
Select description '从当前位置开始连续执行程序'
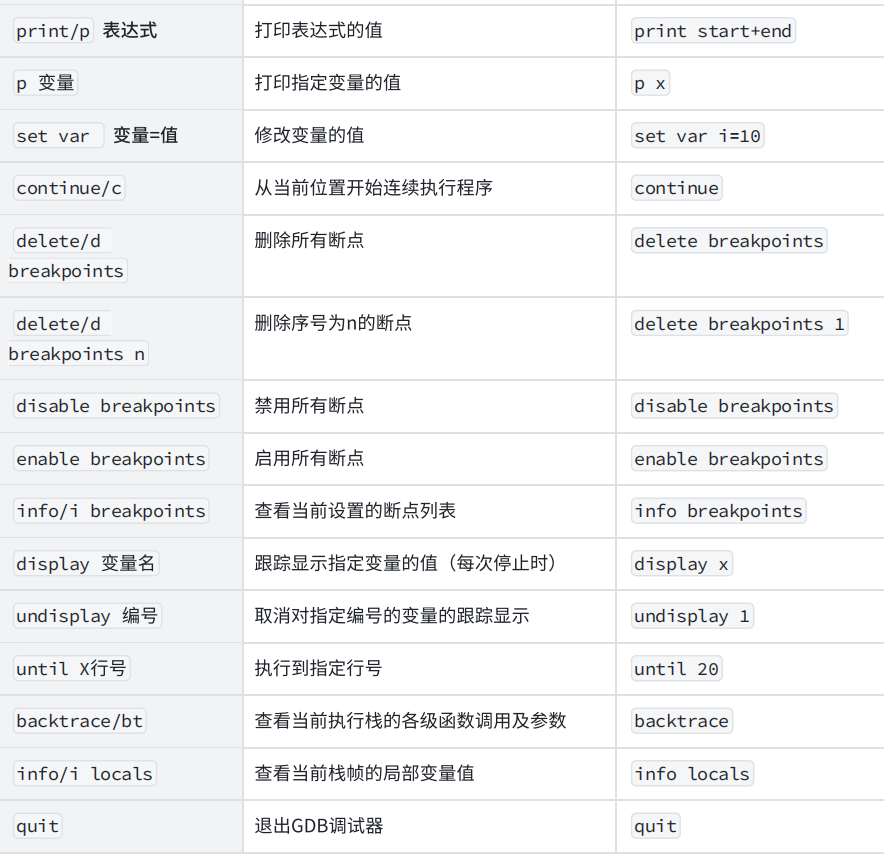pyautogui.click(x=373, y=188)
